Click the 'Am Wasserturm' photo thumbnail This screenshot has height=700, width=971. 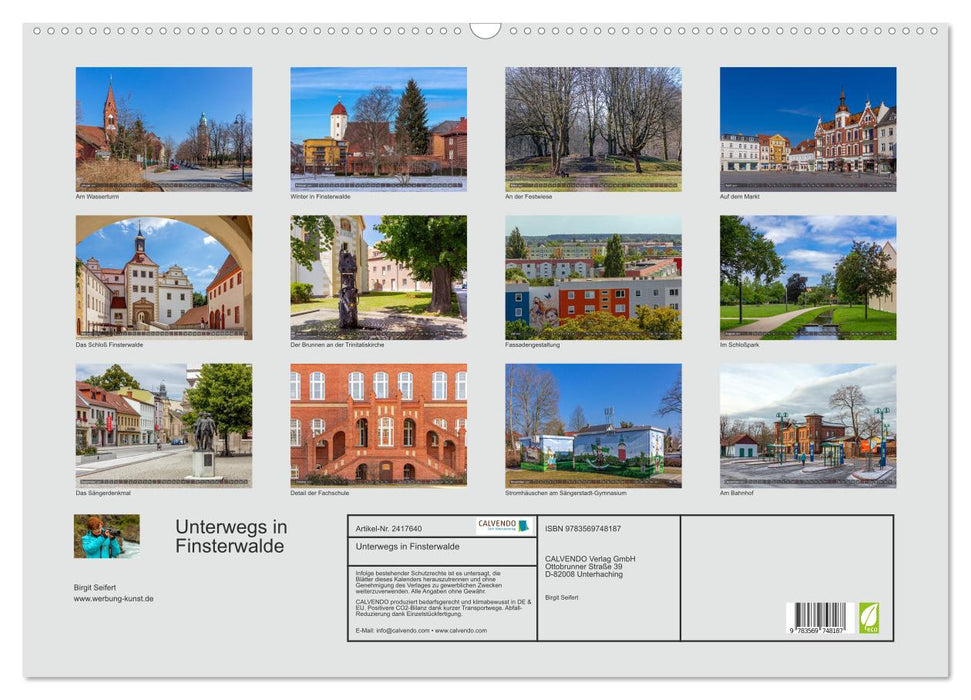(163, 129)
